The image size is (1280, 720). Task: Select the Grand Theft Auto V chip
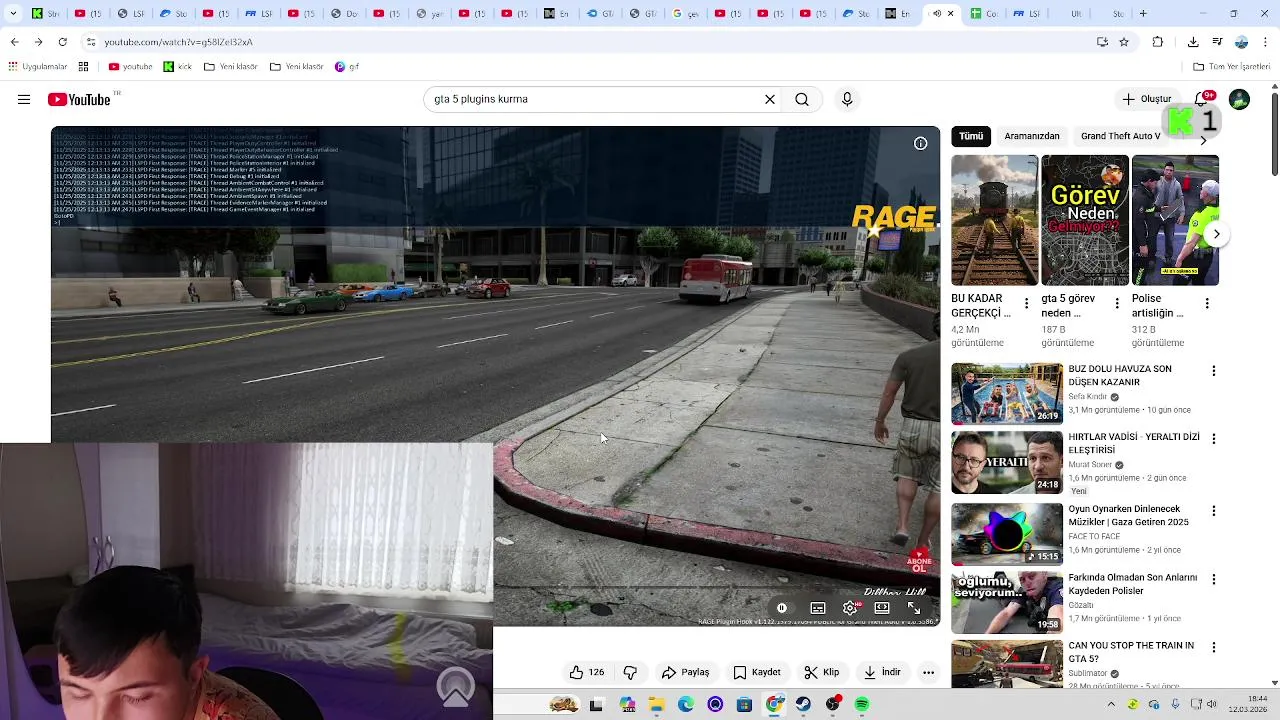(1121, 136)
